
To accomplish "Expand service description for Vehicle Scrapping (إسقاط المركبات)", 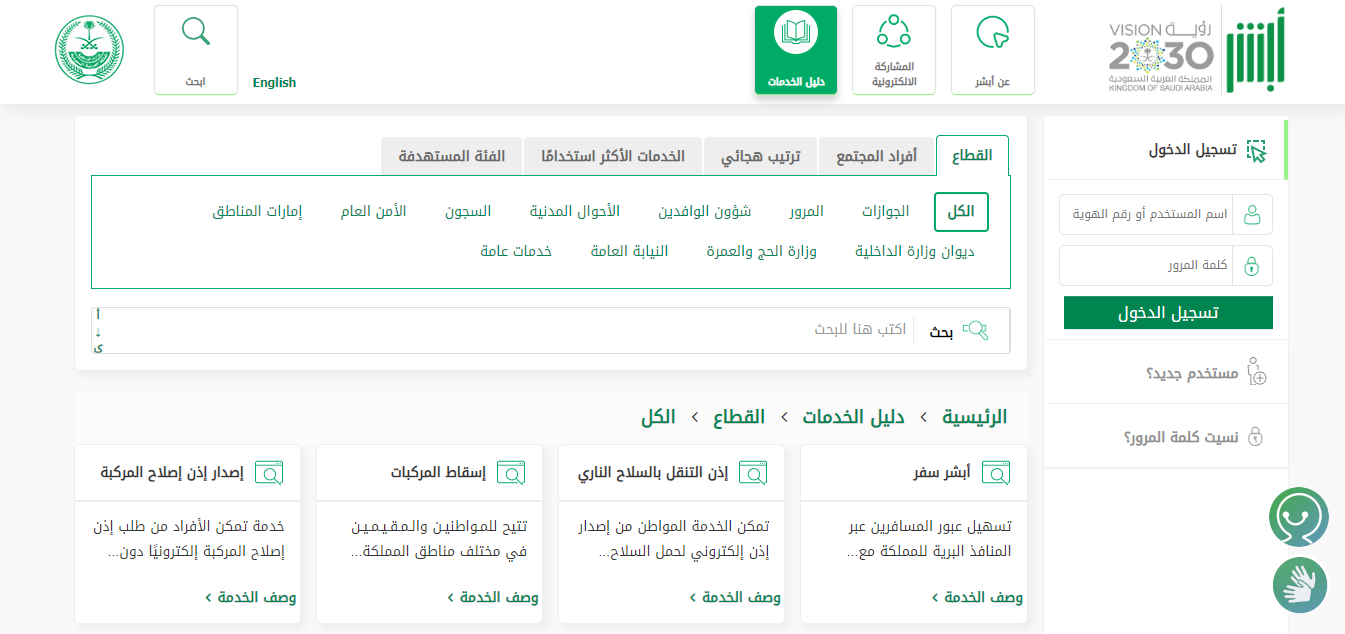I will [492, 598].
